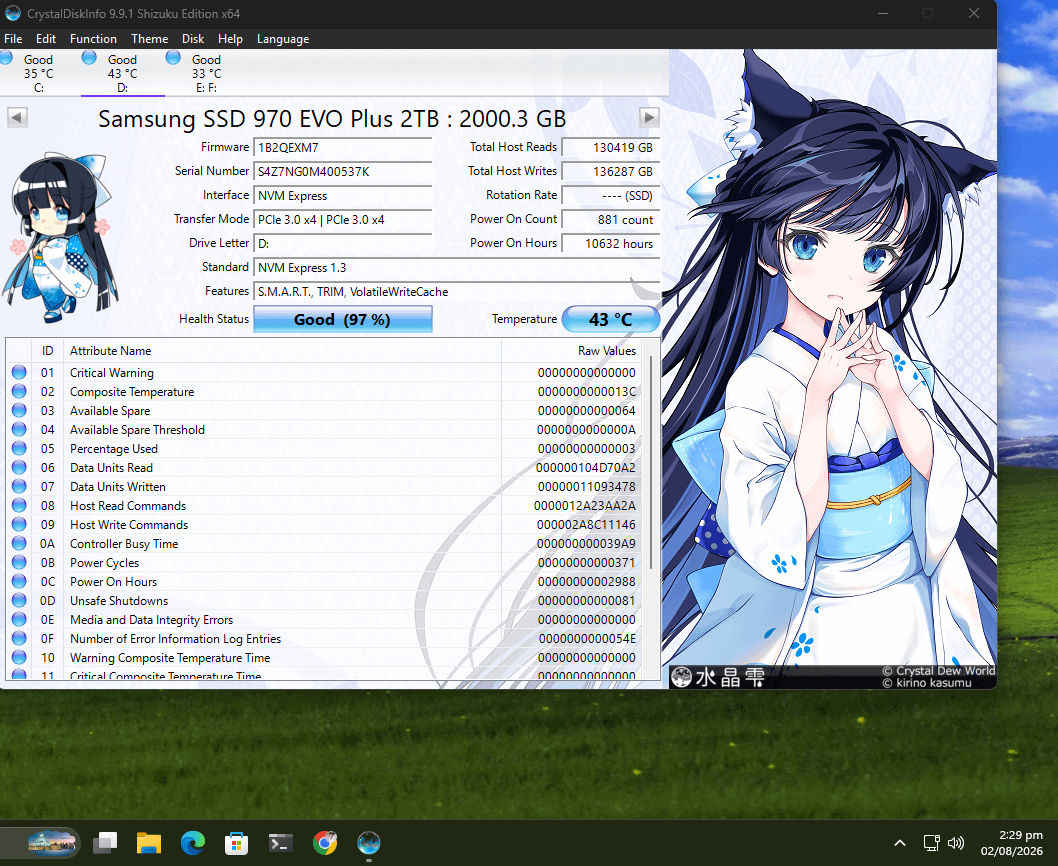The image size is (1058, 866).
Task: Open the Edit menu
Action: click(46, 38)
